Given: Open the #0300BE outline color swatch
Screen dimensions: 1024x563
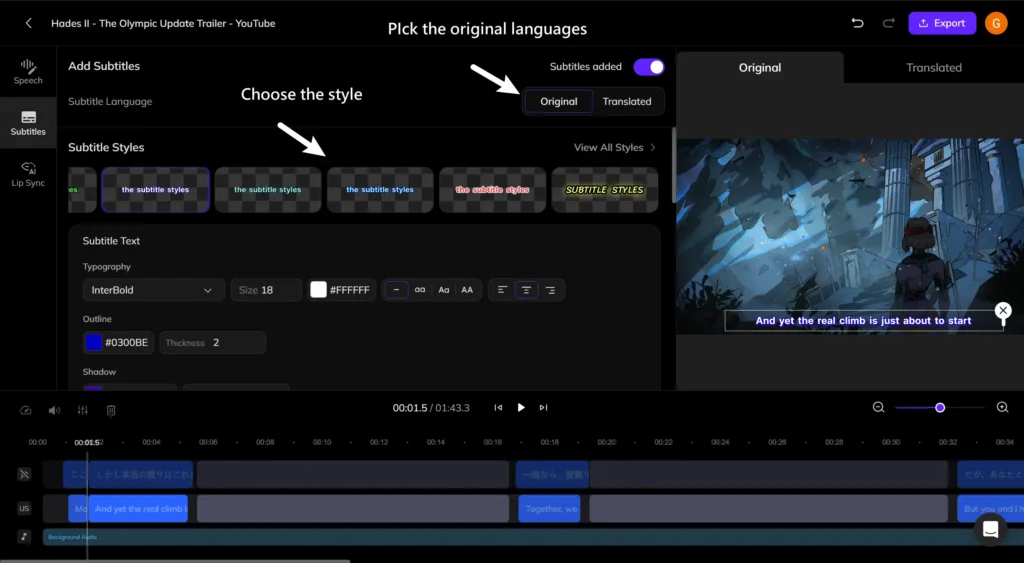Looking at the screenshot, I should pyautogui.click(x=94, y=342).
